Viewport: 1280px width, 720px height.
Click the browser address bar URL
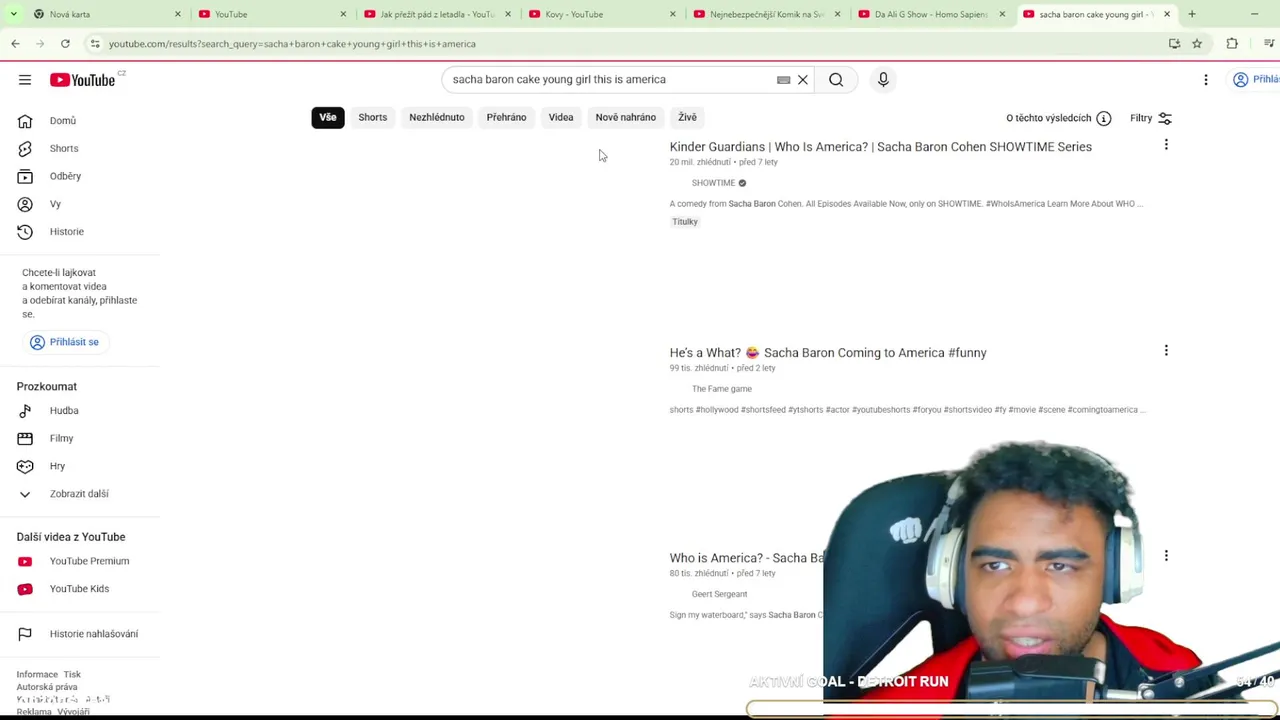click(x=292, y=44)
